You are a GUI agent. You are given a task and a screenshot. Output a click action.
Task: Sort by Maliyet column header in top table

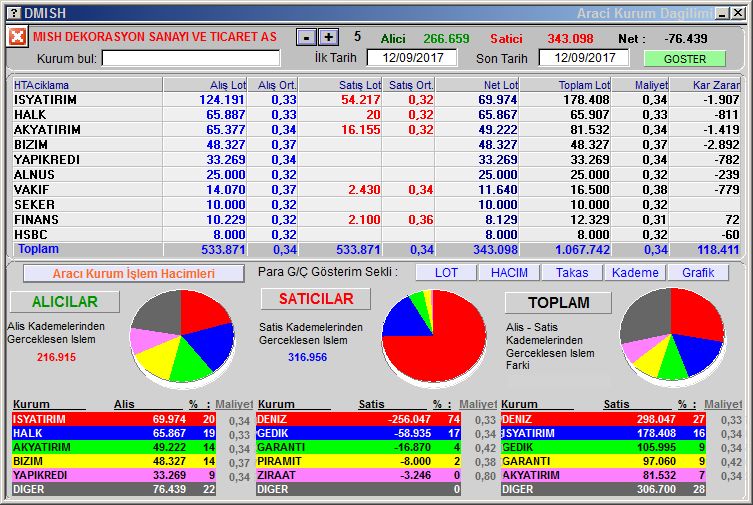click(x=640, y=85)
